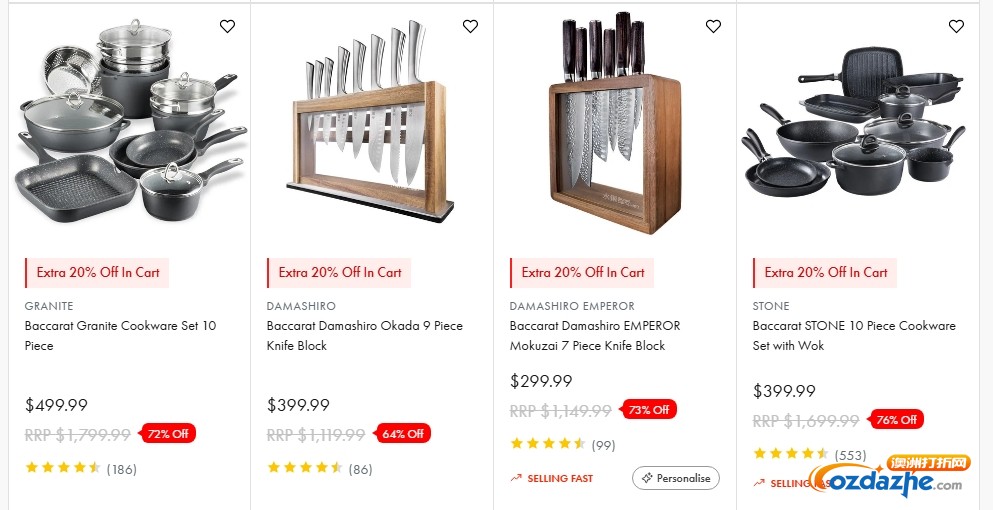Favorite the Granite Cookware Set with heart icon

pyautogui.click(x=227, y=27)
